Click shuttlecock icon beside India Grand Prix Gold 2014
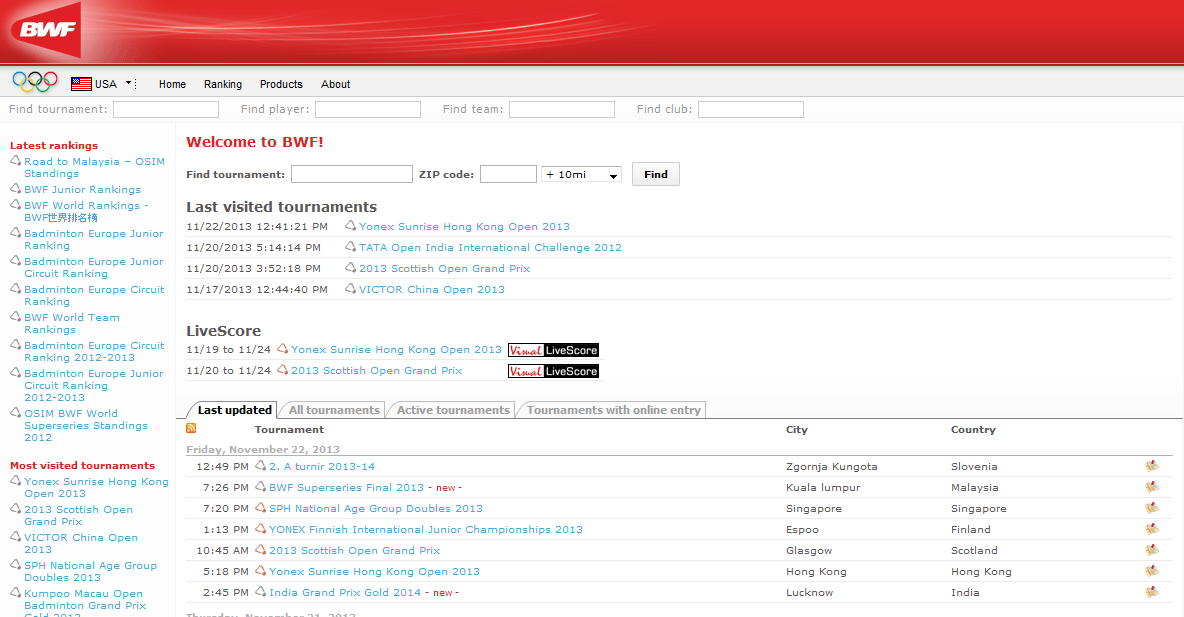 point(261,591)
